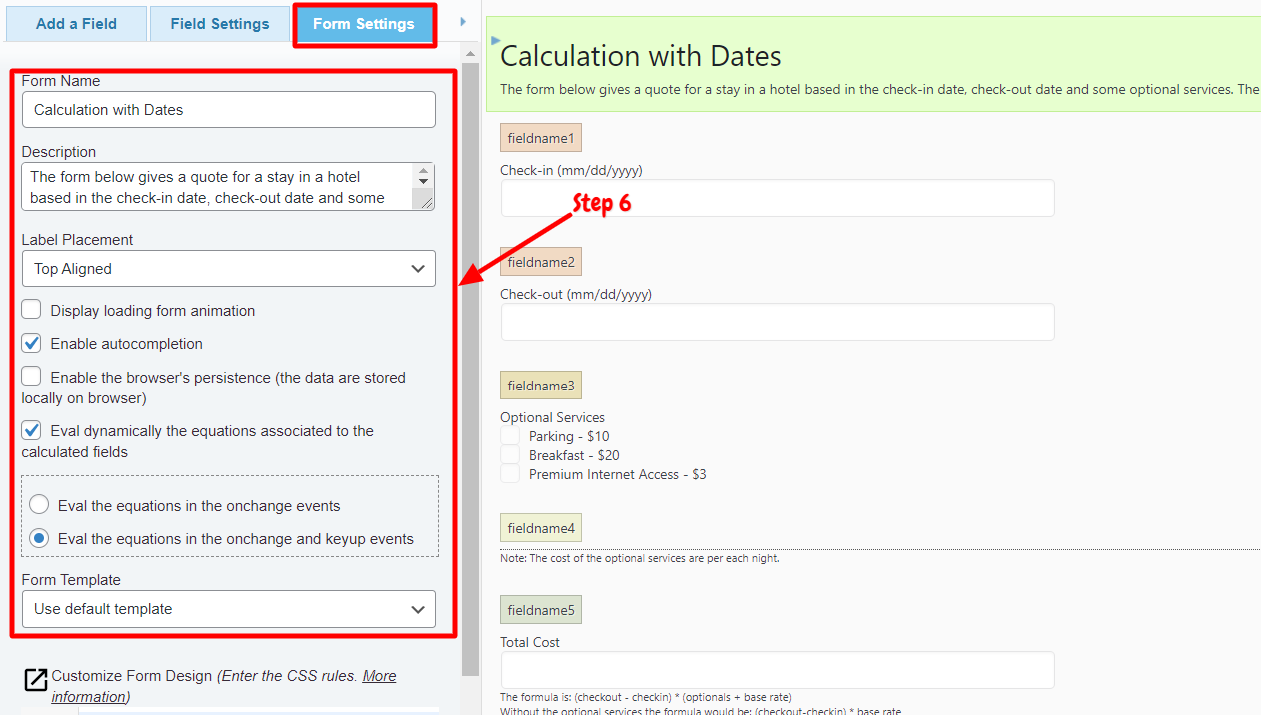Collapse the form title triangle icon
The height and width of the screenshot is (715, 1261).
(x=496, y=41)
